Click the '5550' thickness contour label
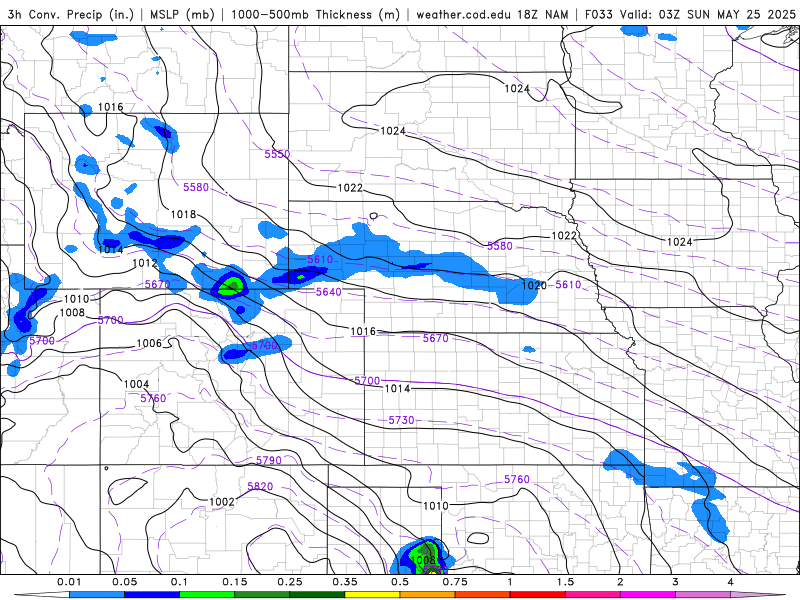Image resolution: width=800 pixels, height=600 pixels. pos(277,154)
